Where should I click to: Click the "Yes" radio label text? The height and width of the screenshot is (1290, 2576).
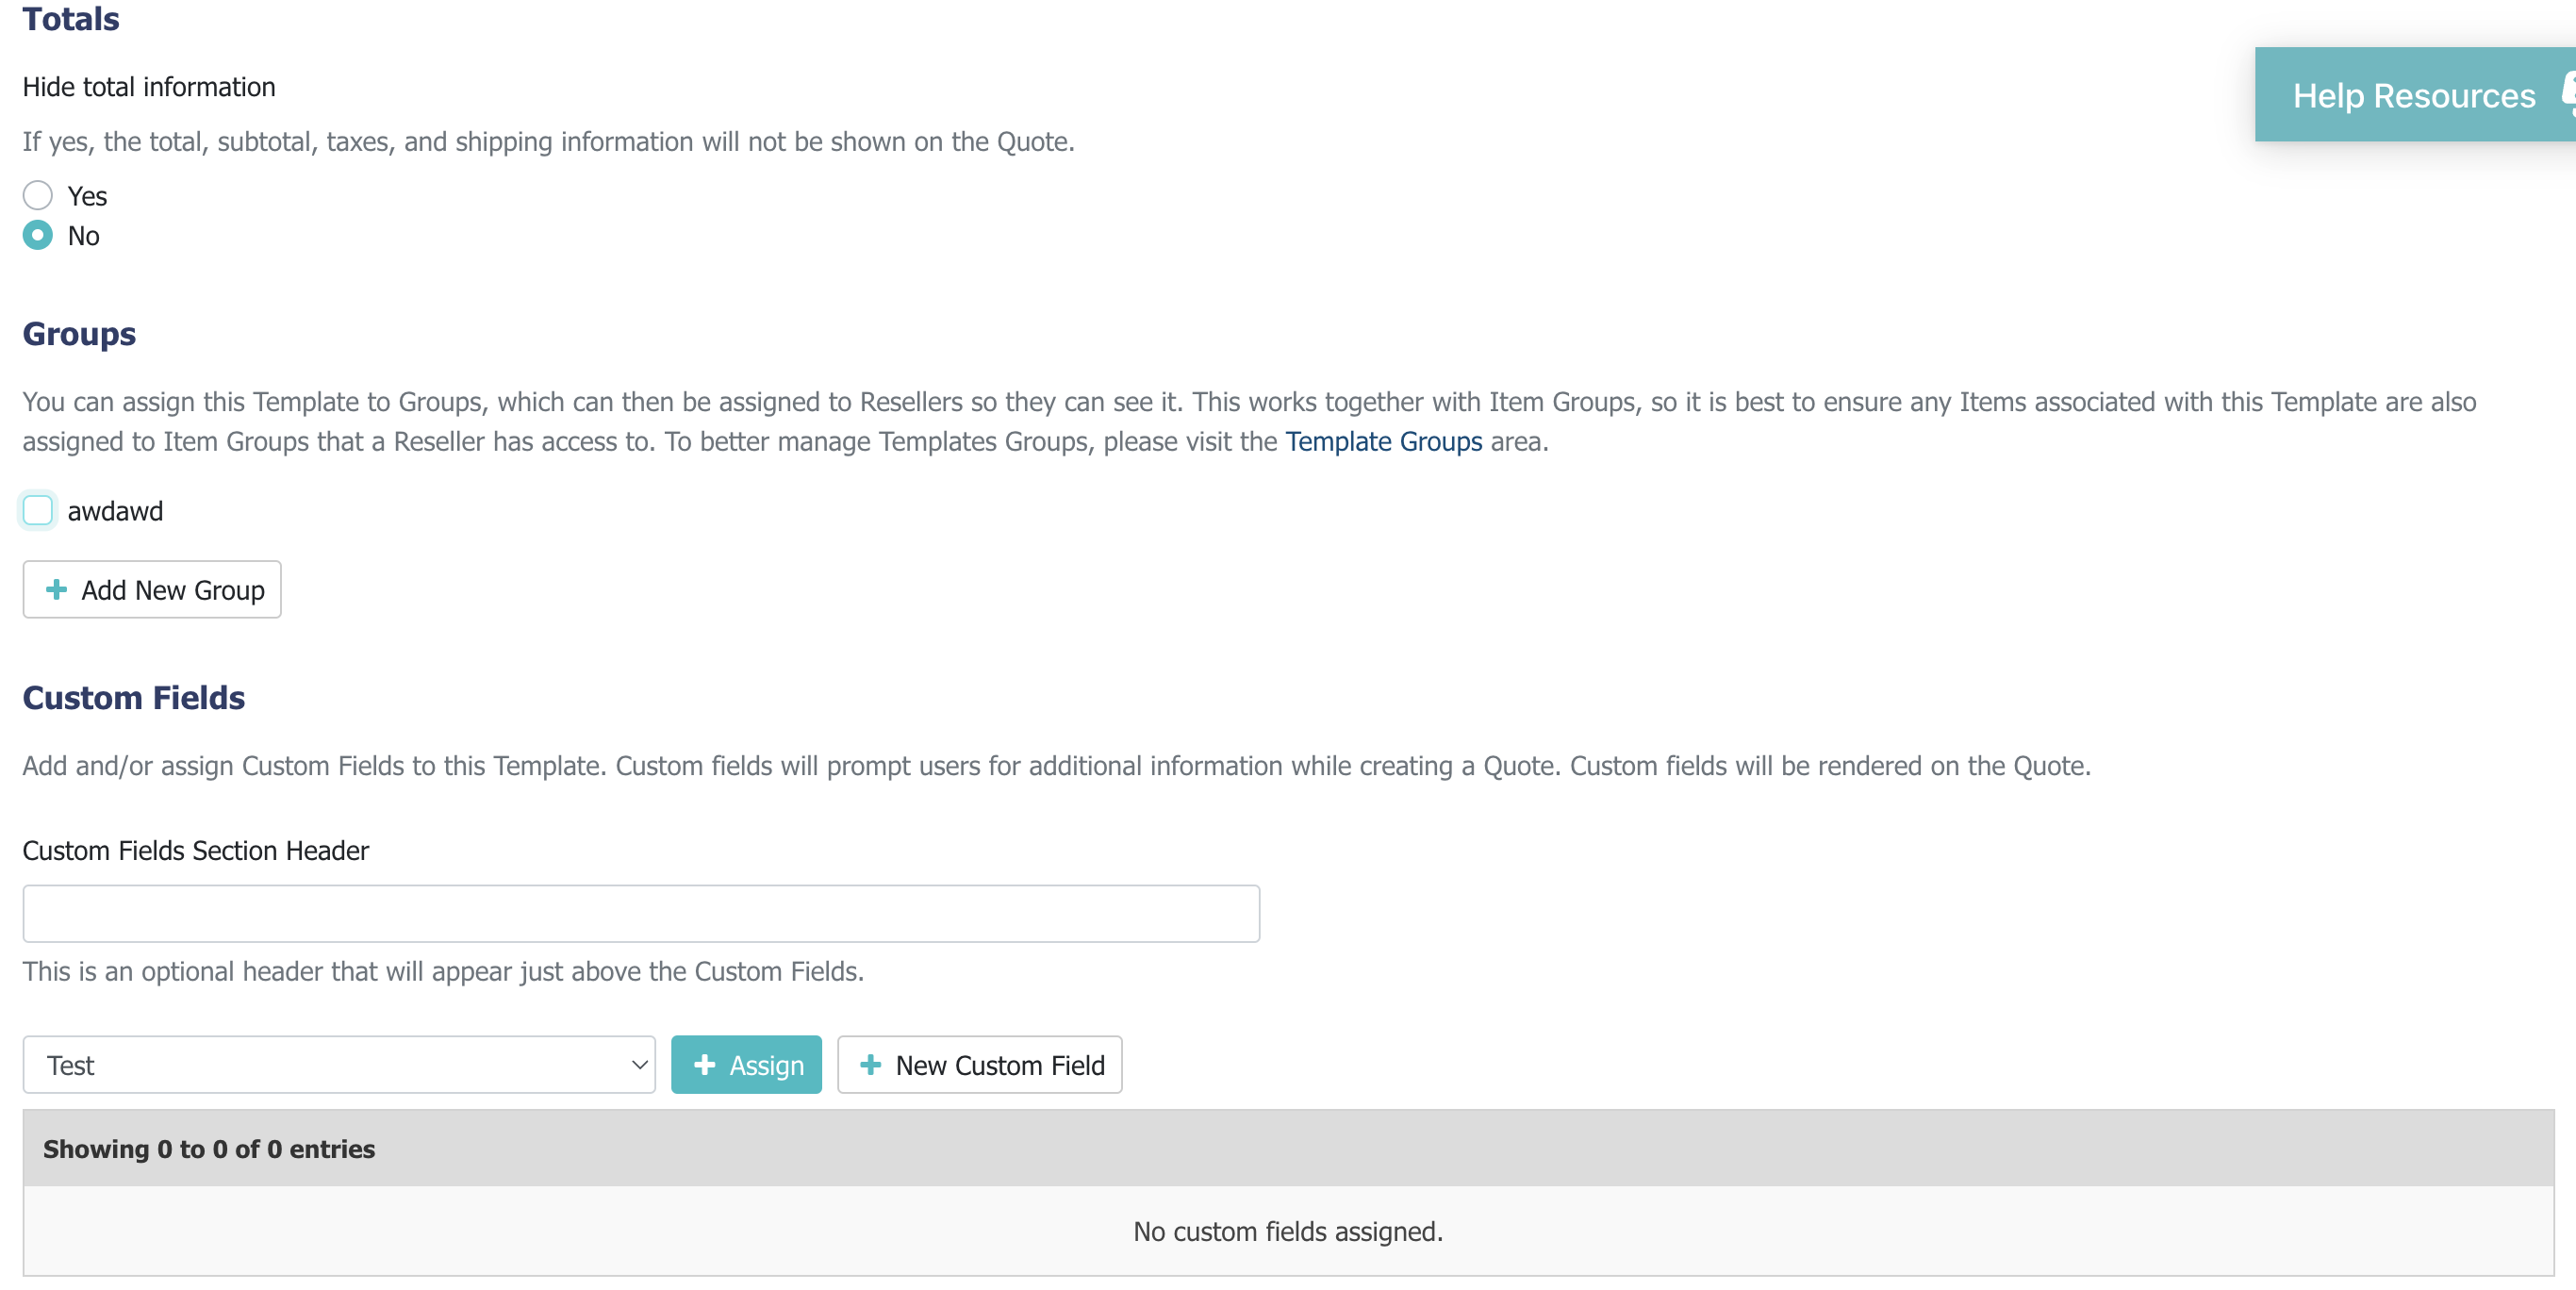click(87, 196)
